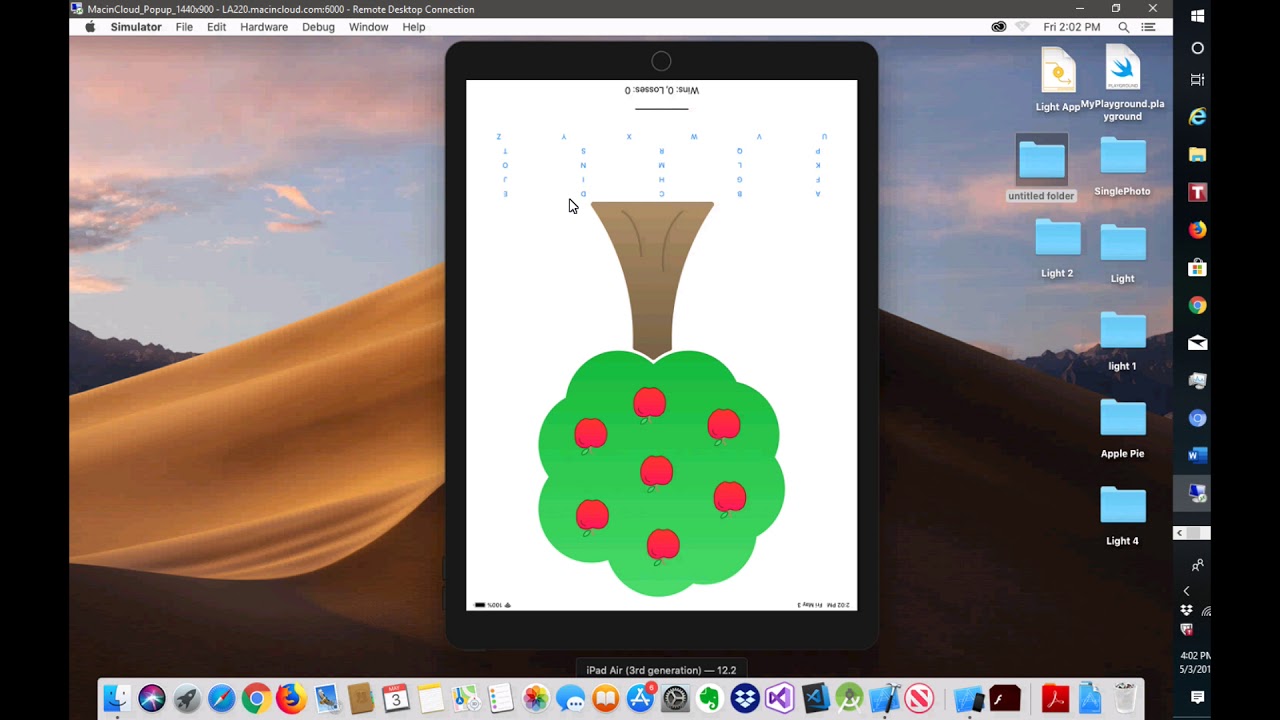Tap the letter U button

(x=824, y=137)
